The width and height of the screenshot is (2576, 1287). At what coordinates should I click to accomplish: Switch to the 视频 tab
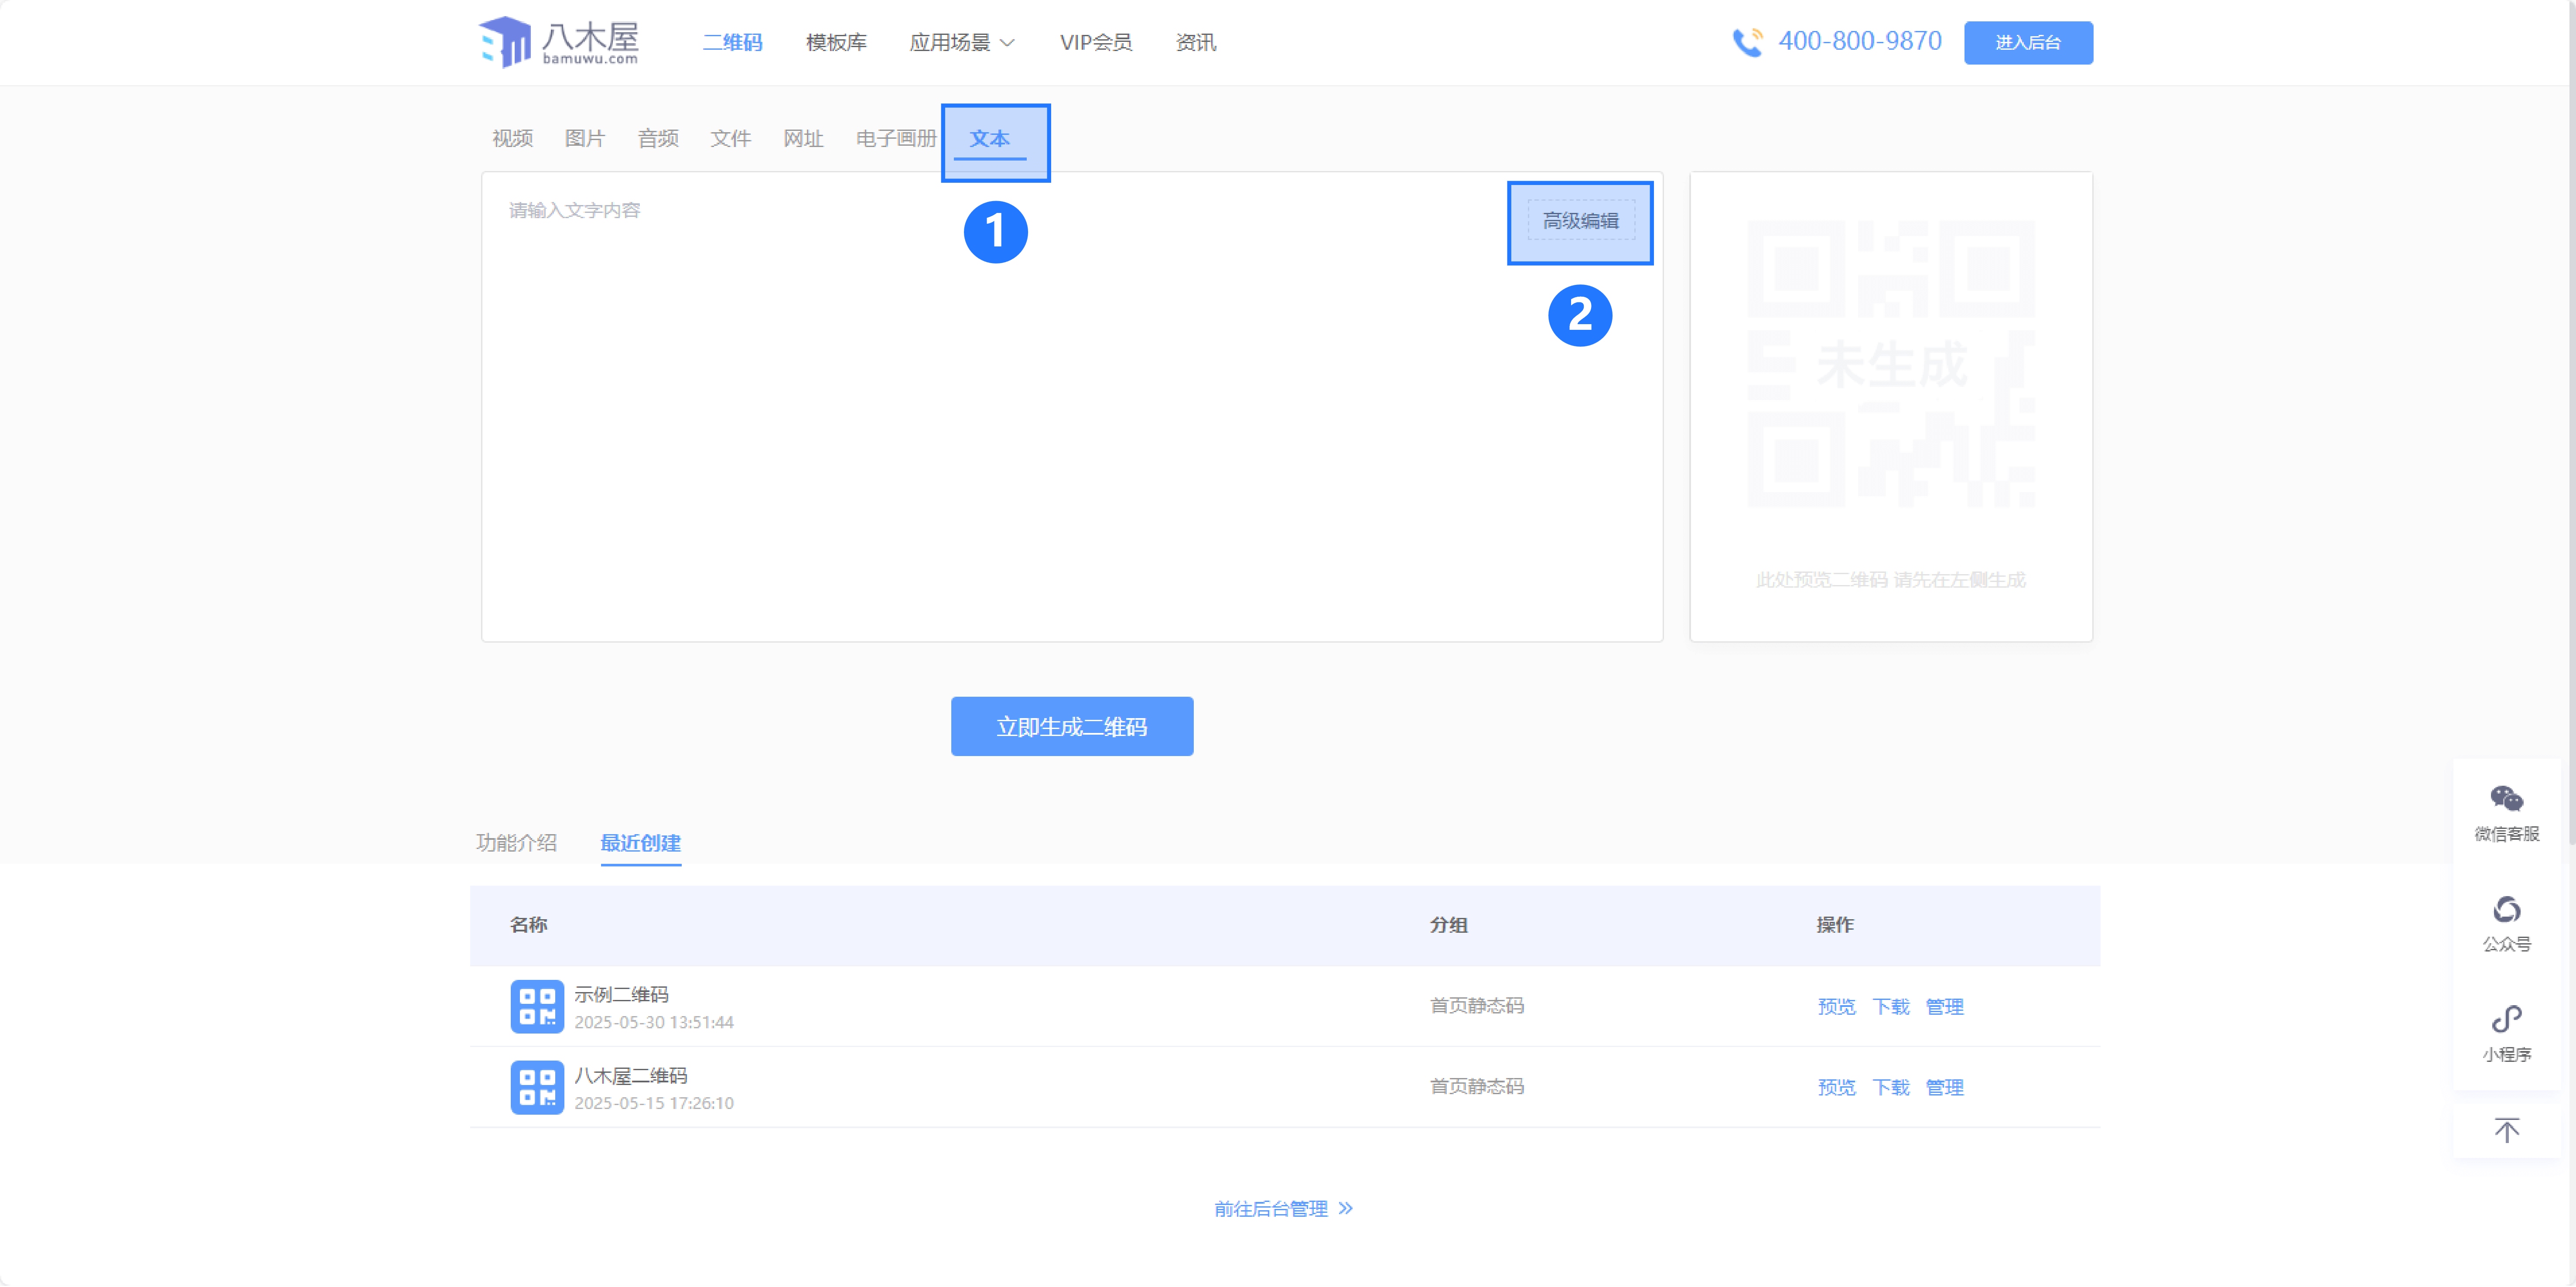tap(512, 138)
